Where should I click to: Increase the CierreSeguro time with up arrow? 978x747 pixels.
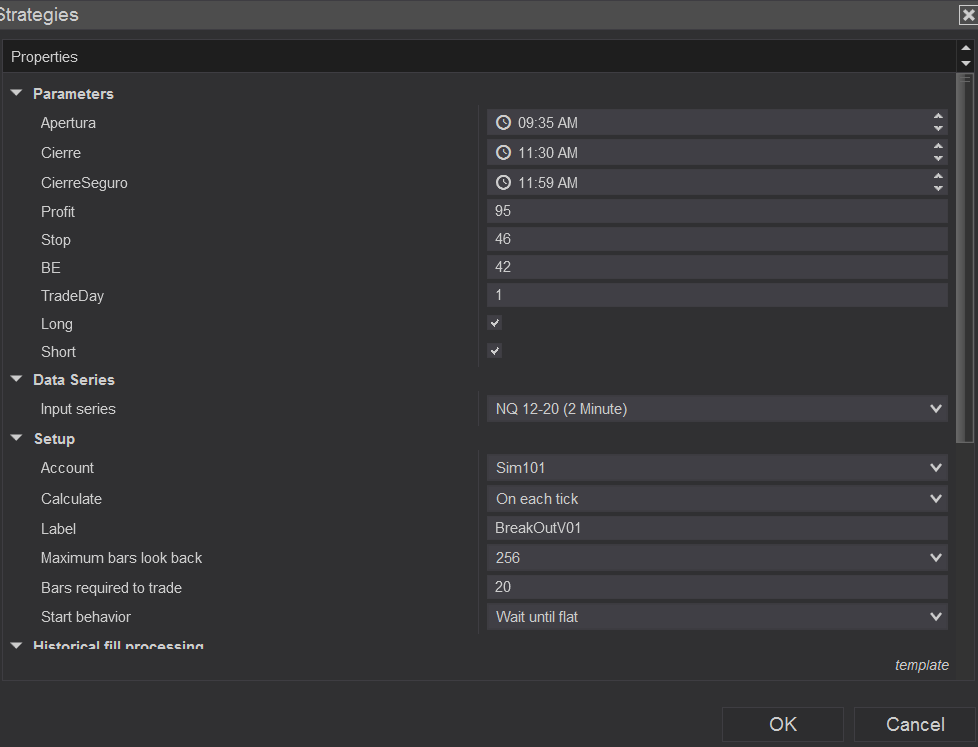click(x=938, y=176)
